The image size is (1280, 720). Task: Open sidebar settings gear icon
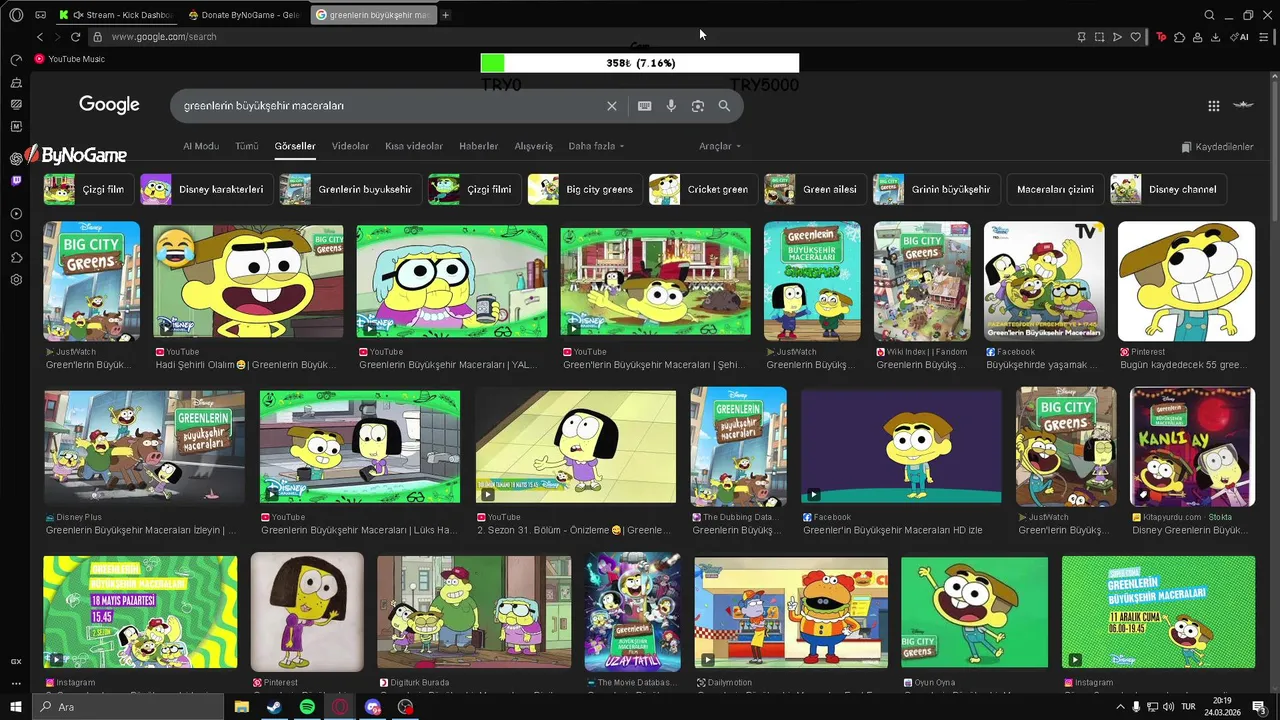[16, 280]
